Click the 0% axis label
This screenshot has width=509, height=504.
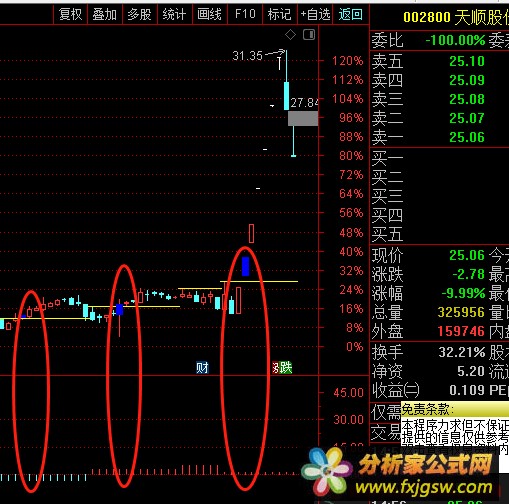355,347
